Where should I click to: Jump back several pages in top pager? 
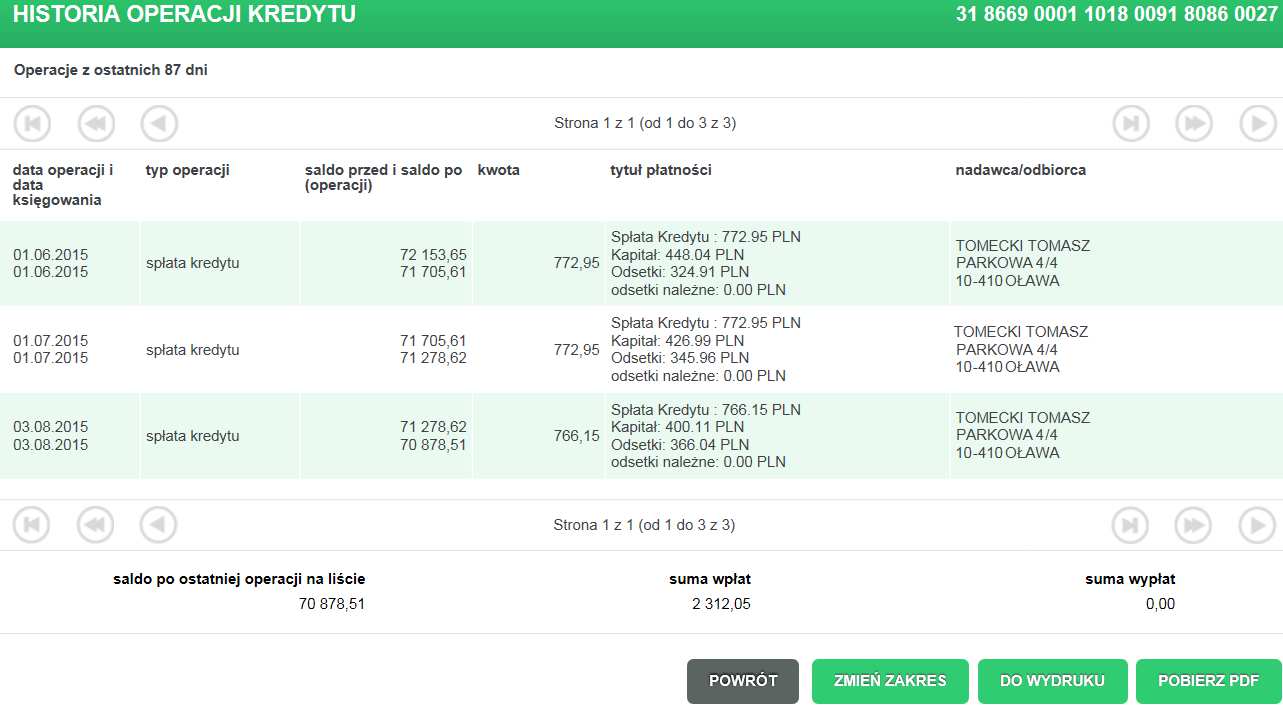pyautogui.click(x=96, y=124)
